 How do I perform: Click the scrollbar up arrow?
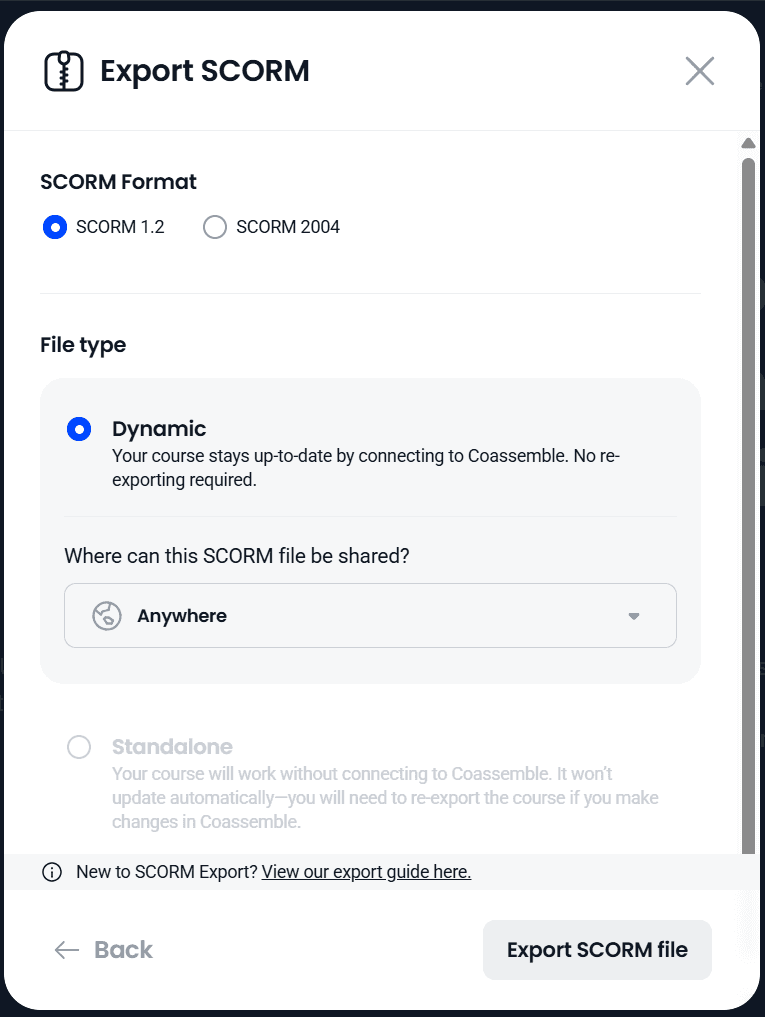coord(748,143)
